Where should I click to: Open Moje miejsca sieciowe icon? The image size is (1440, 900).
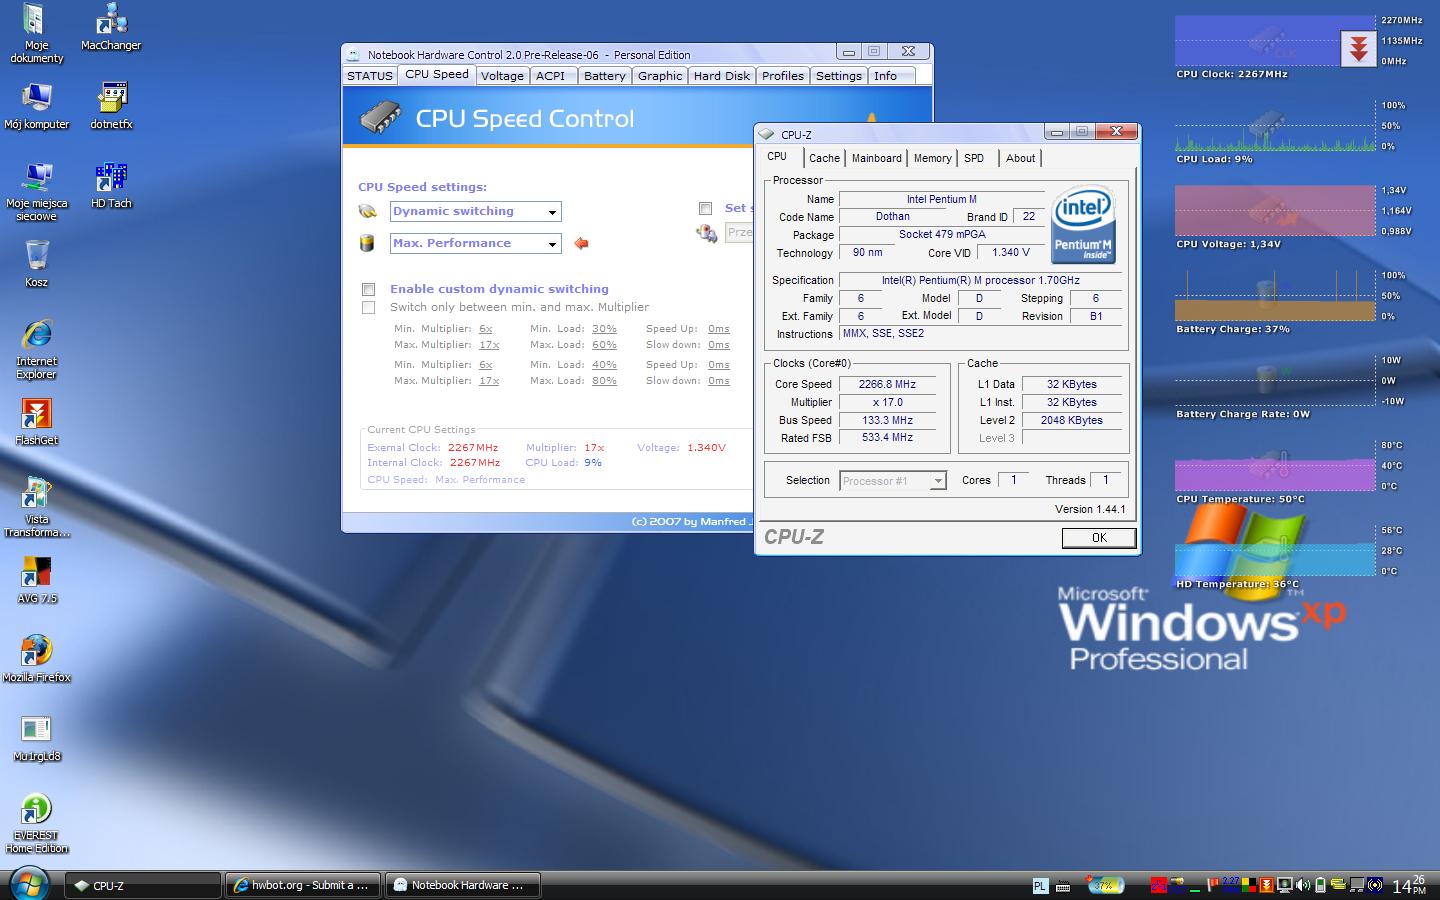36,192
